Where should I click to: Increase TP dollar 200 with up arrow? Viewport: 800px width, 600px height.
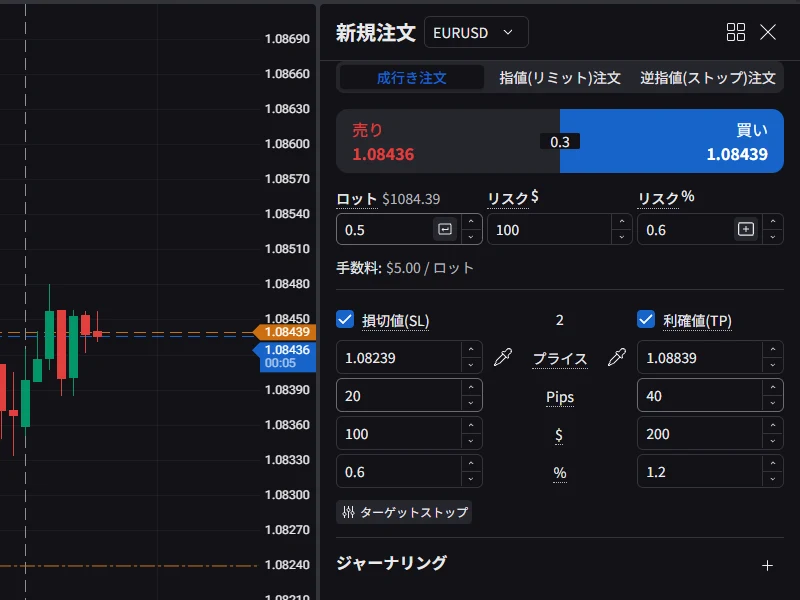click(773, 426)
